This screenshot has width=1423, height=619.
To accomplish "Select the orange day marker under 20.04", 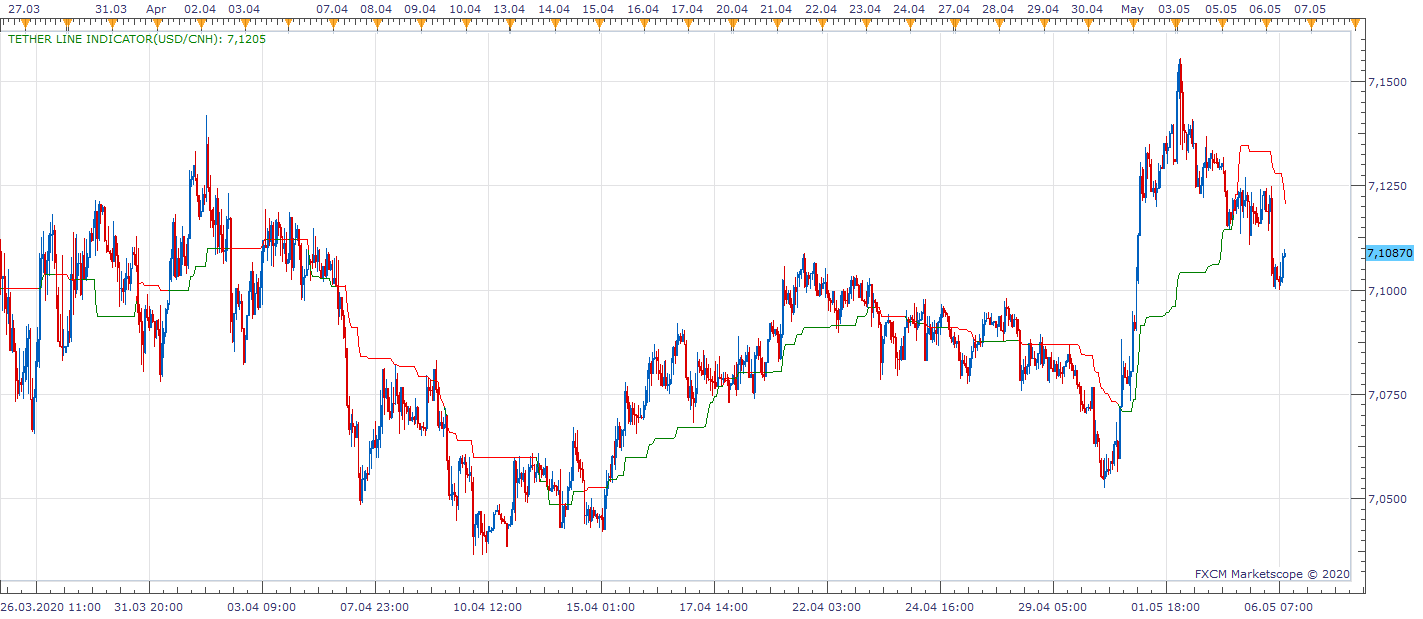I will point(732,23).
